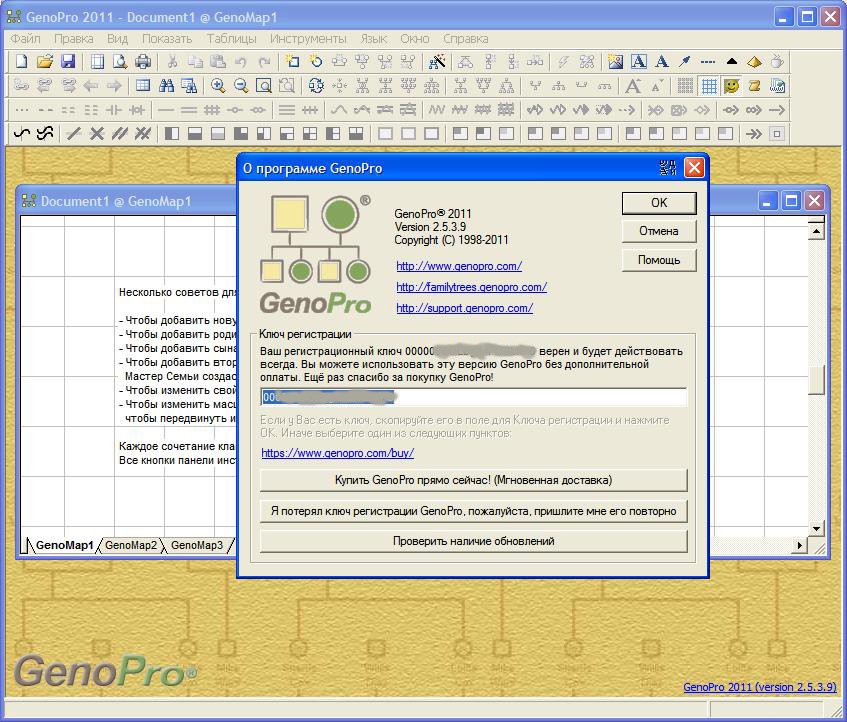Open Find with the binoculars icon

(x=166, y=85)
